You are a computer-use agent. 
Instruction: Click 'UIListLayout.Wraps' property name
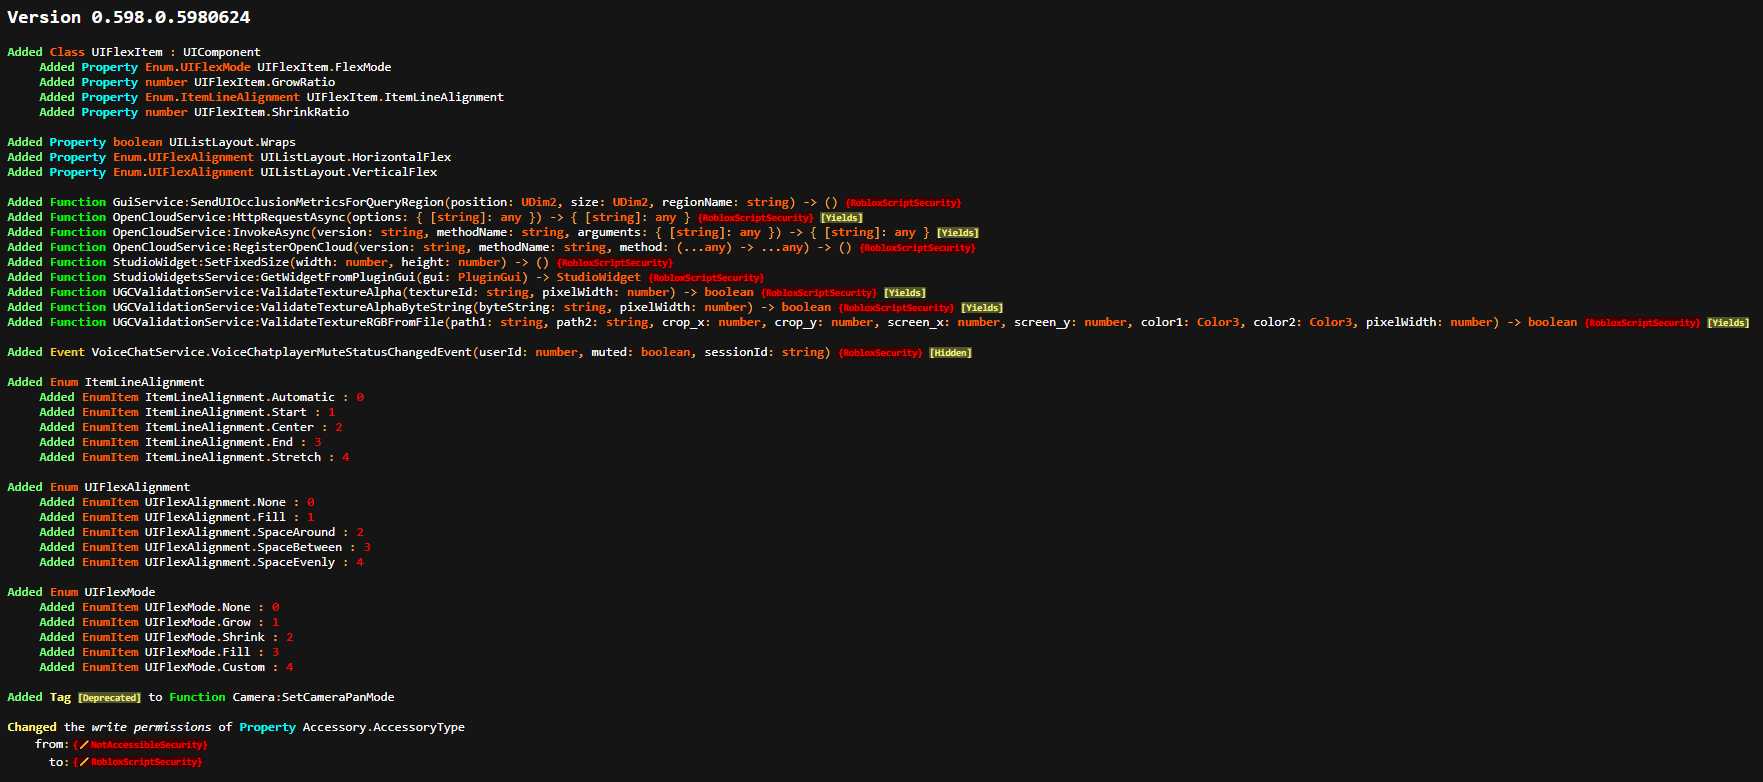(232, 142)
